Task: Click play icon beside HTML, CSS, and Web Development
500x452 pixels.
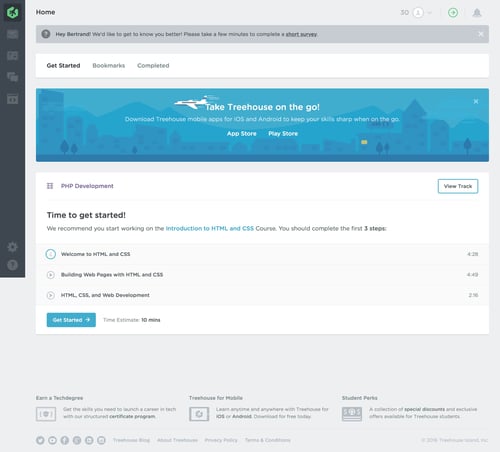Action: click(x=51, y=295)
